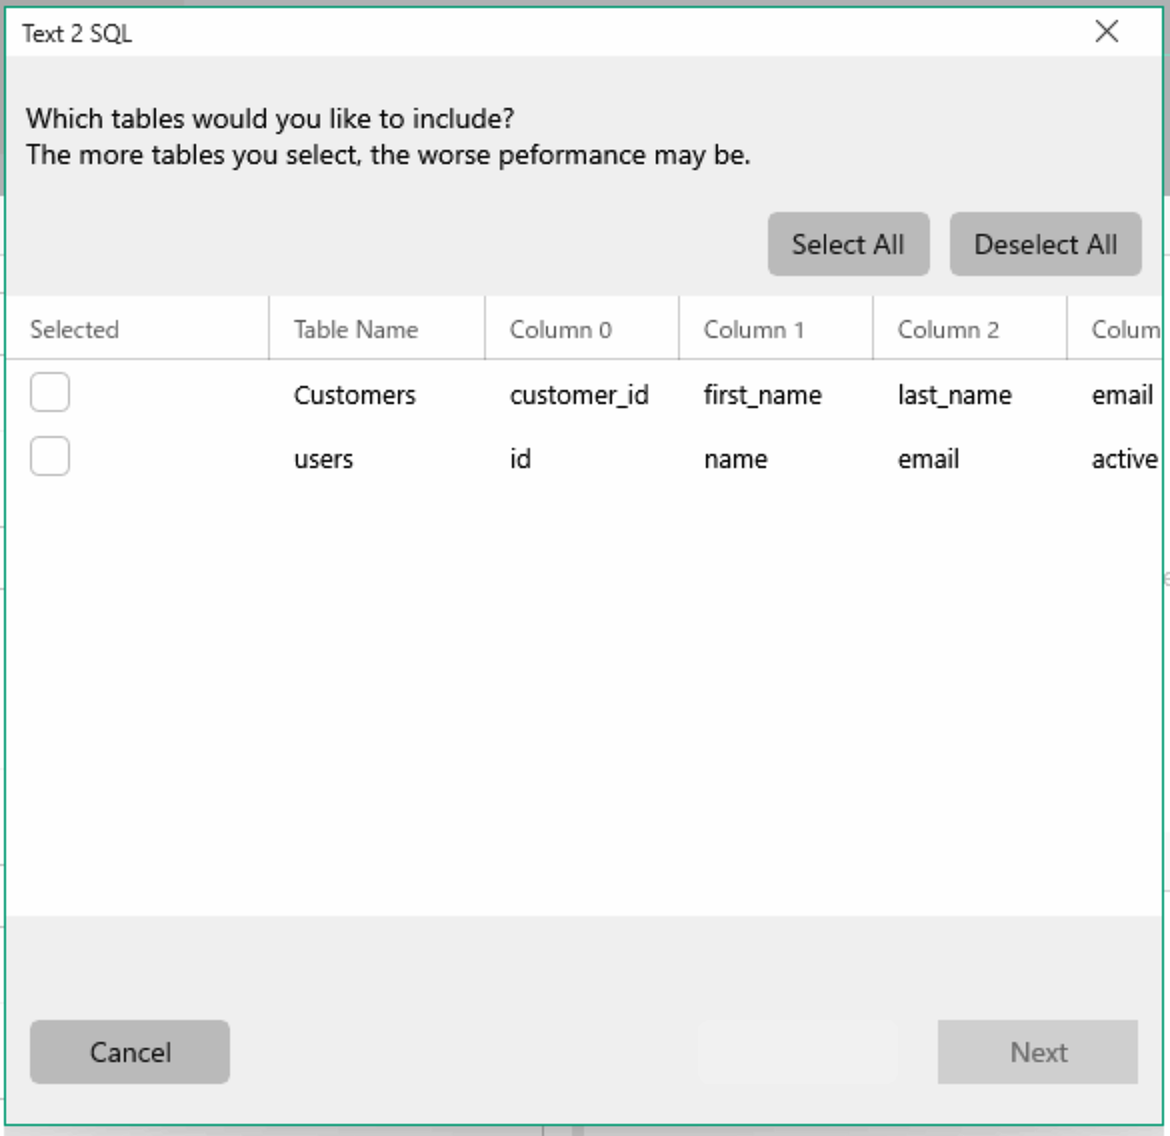Viewport: 1170px width, 1136px height.
Task: Close the Text 2 SQL window
Action: (1107, 31)
